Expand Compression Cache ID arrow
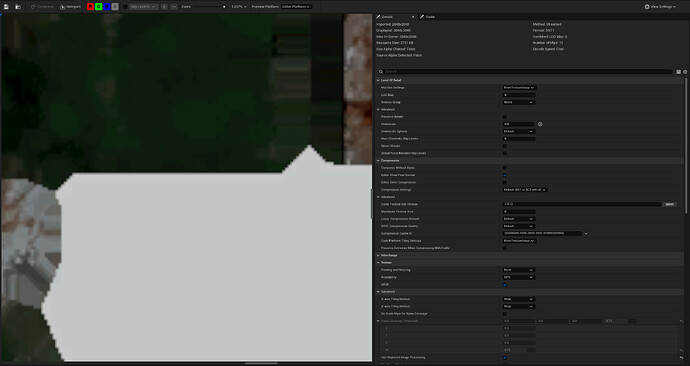 [x=586, y=234]
